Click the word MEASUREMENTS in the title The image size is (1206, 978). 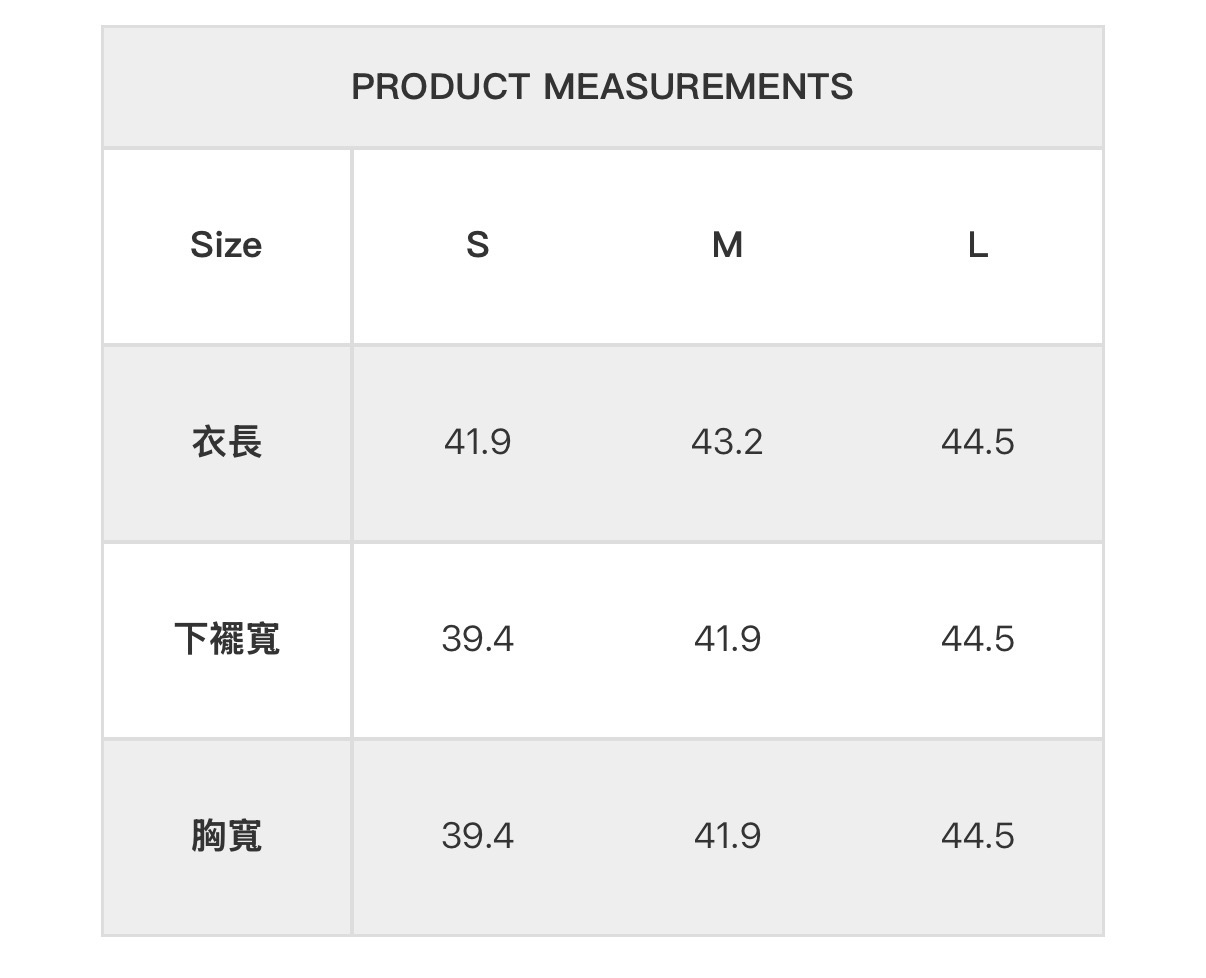[698, 87]
